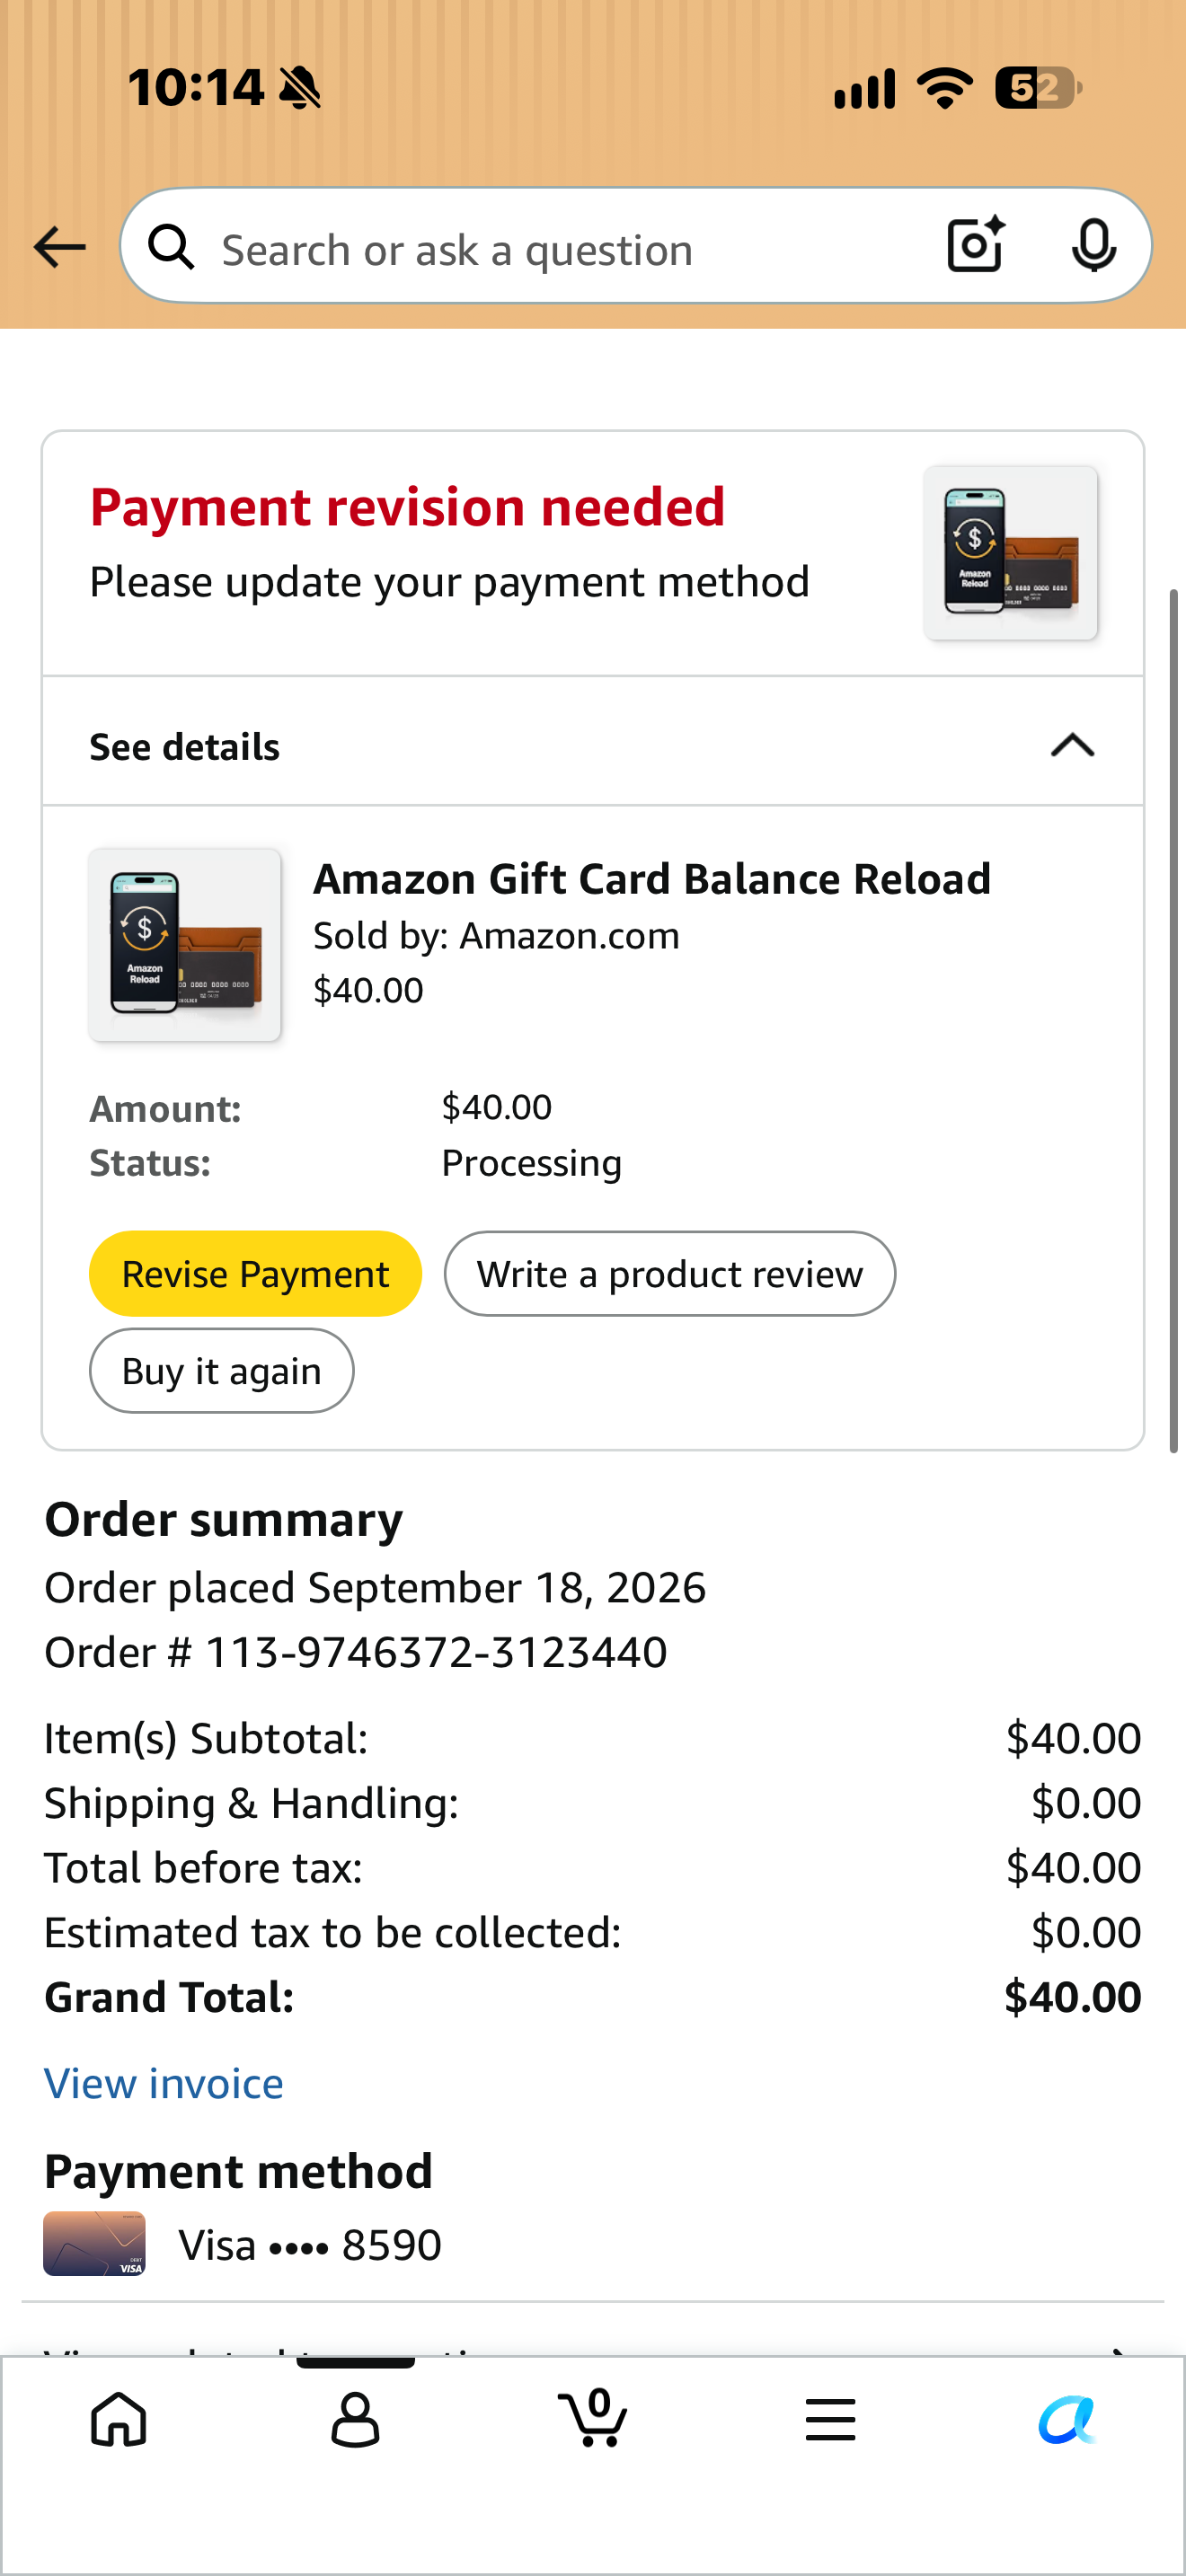Click the See details chevron arrow

(1073, 746)
